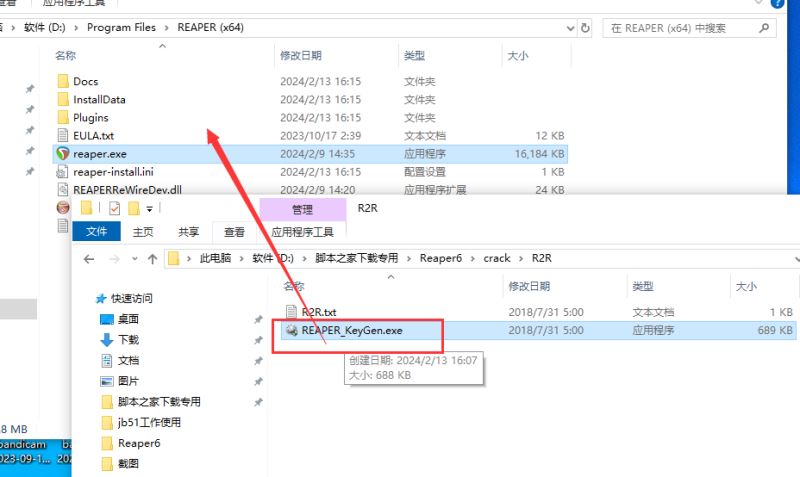Open the 文件 menu tab
The height and width of the screenshot is (477, 800).
[96, 232]
